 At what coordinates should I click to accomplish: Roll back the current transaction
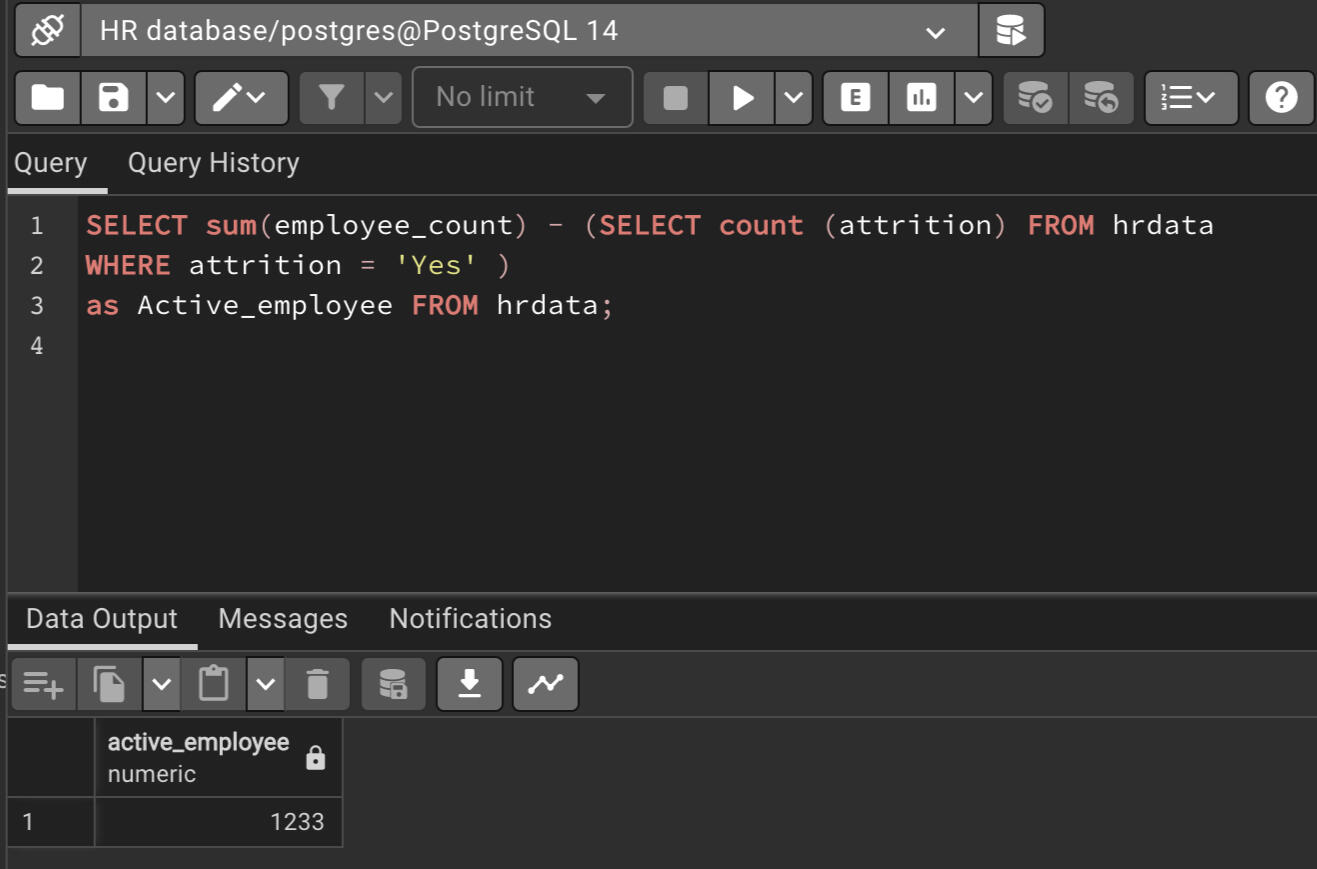(1101, 97)
